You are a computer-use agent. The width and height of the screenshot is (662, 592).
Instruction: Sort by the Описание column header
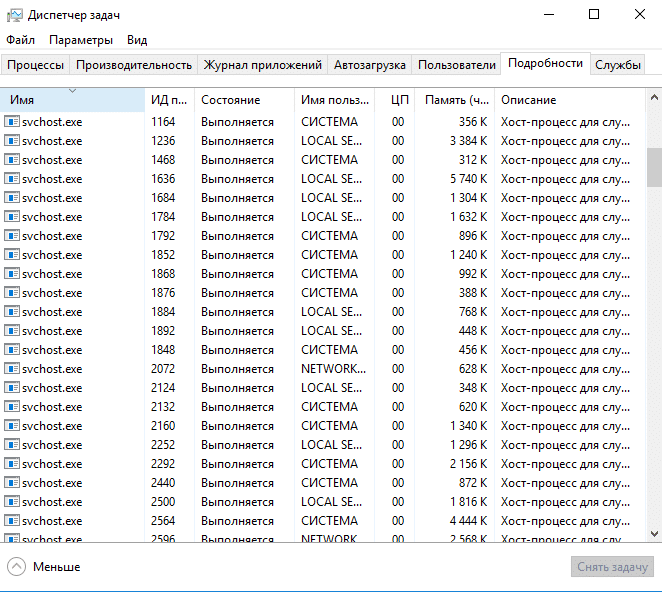tap(570, 100)
